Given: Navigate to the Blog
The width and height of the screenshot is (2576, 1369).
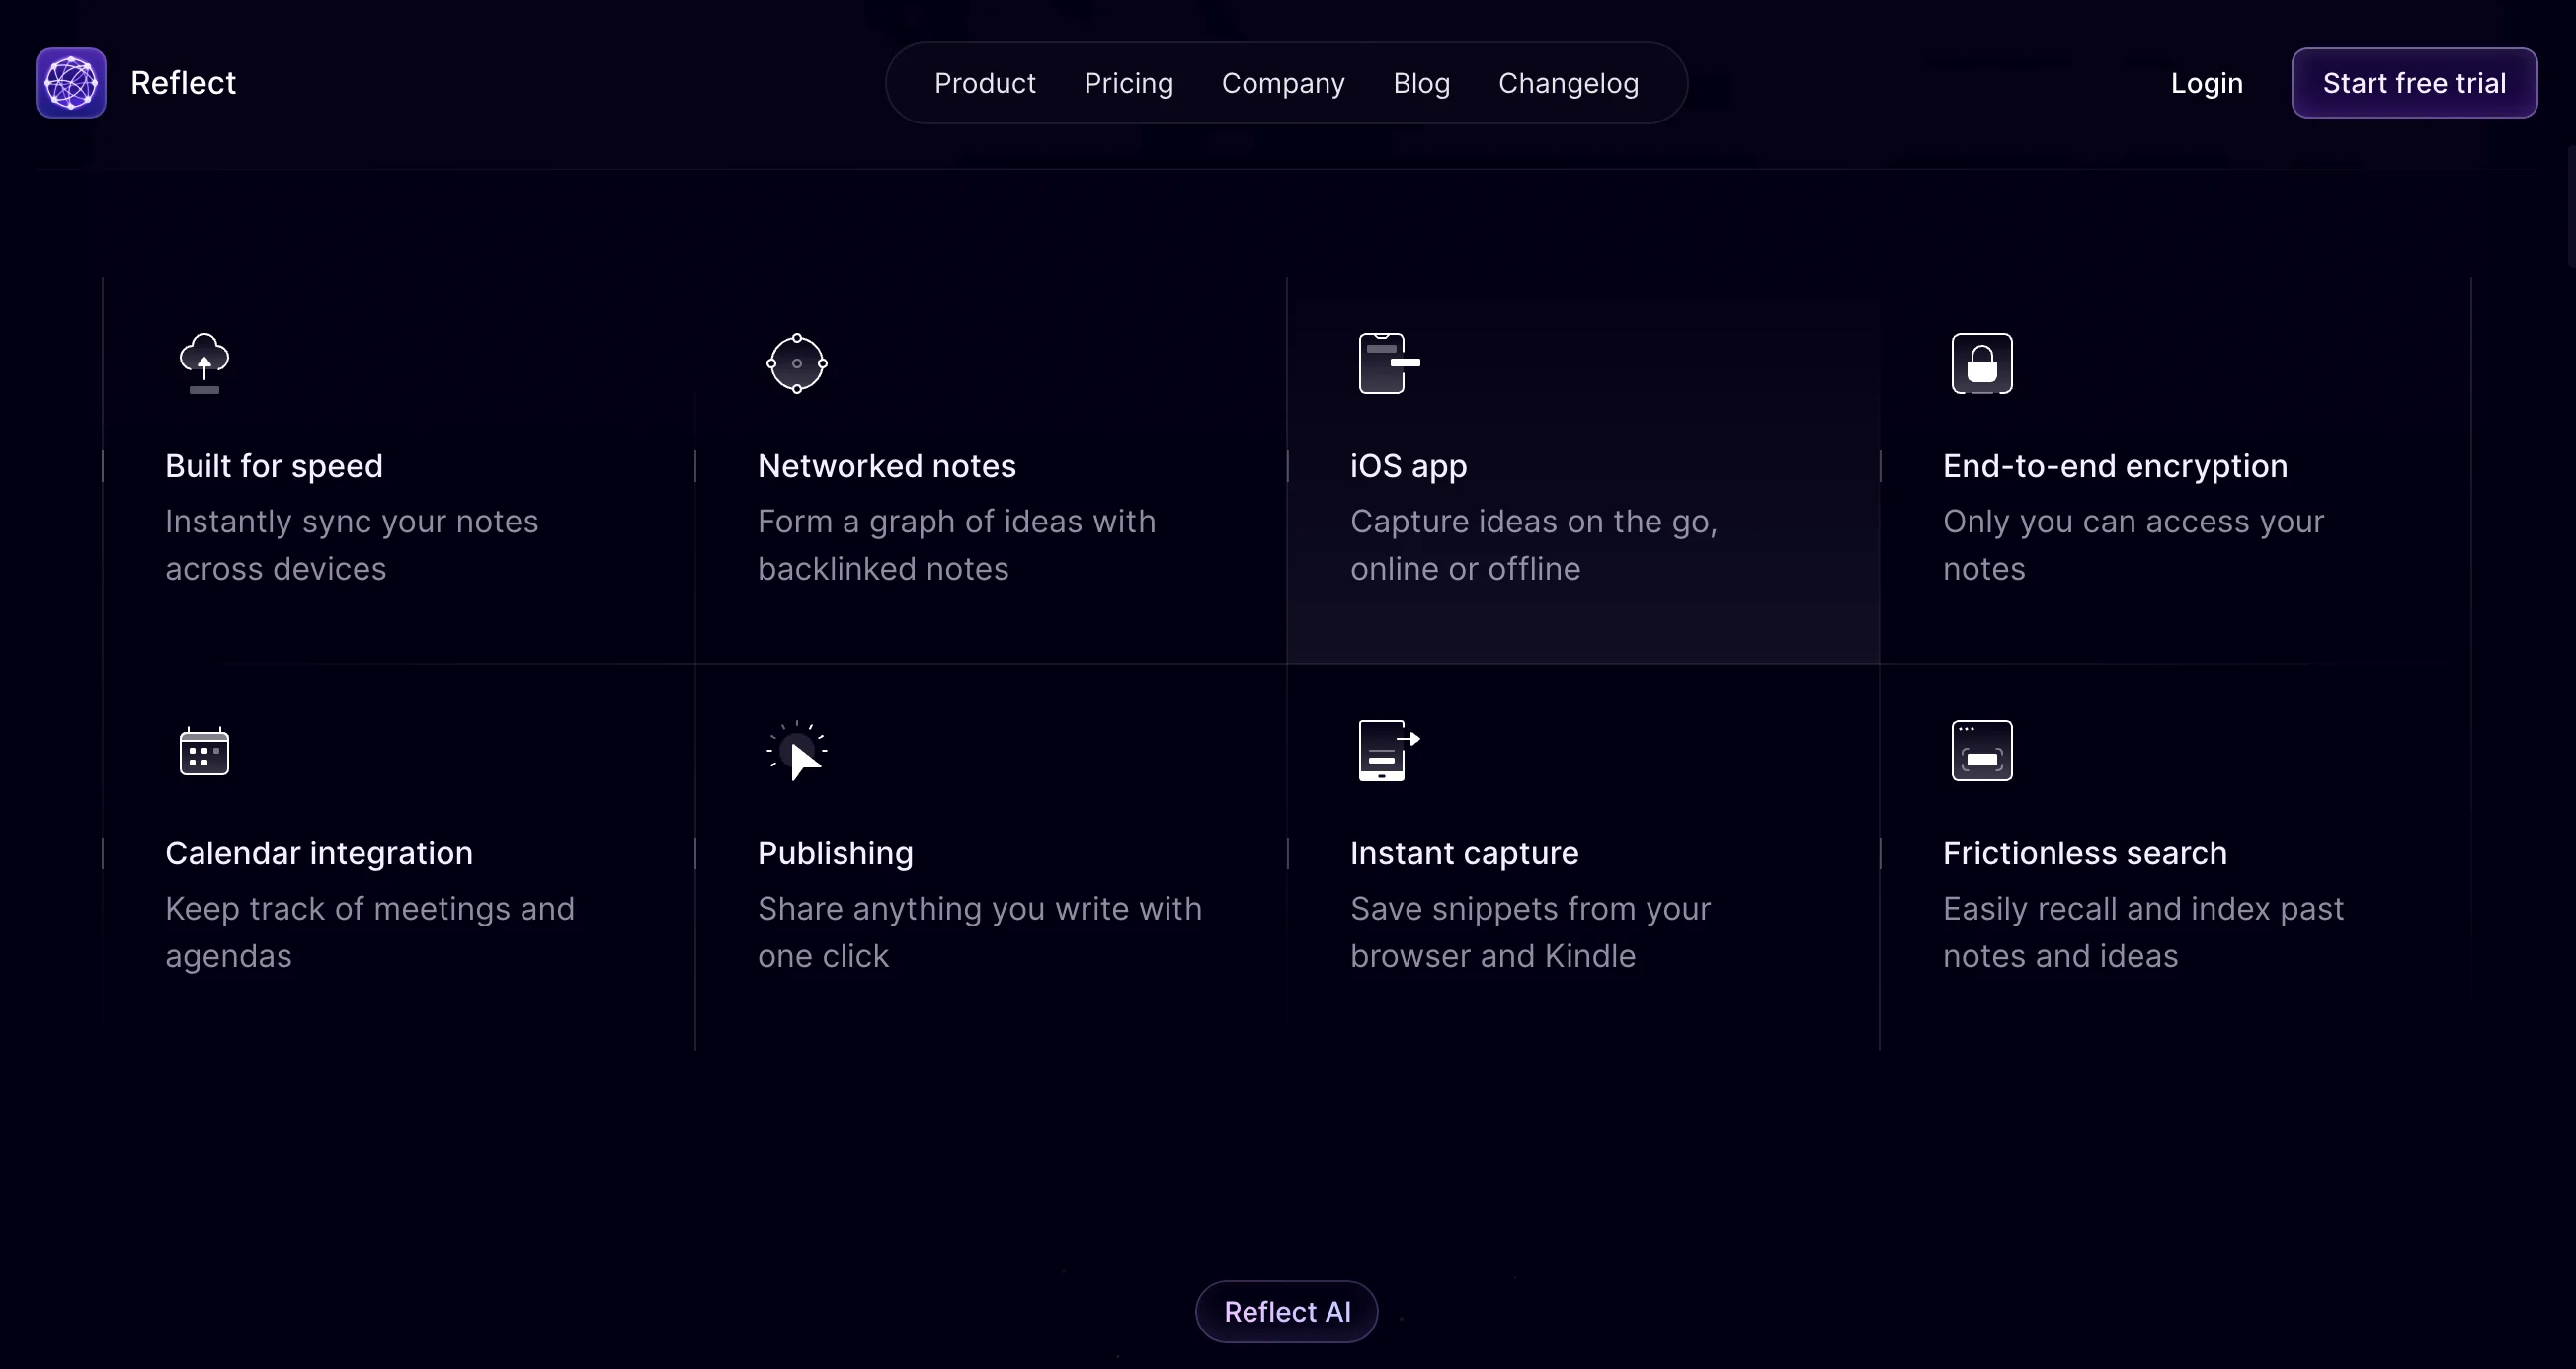Looking at the screenshot, I should 1421,83.
